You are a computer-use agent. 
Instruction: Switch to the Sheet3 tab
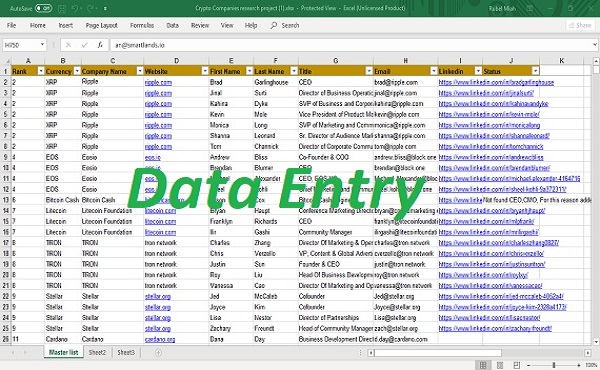point(126,352)
